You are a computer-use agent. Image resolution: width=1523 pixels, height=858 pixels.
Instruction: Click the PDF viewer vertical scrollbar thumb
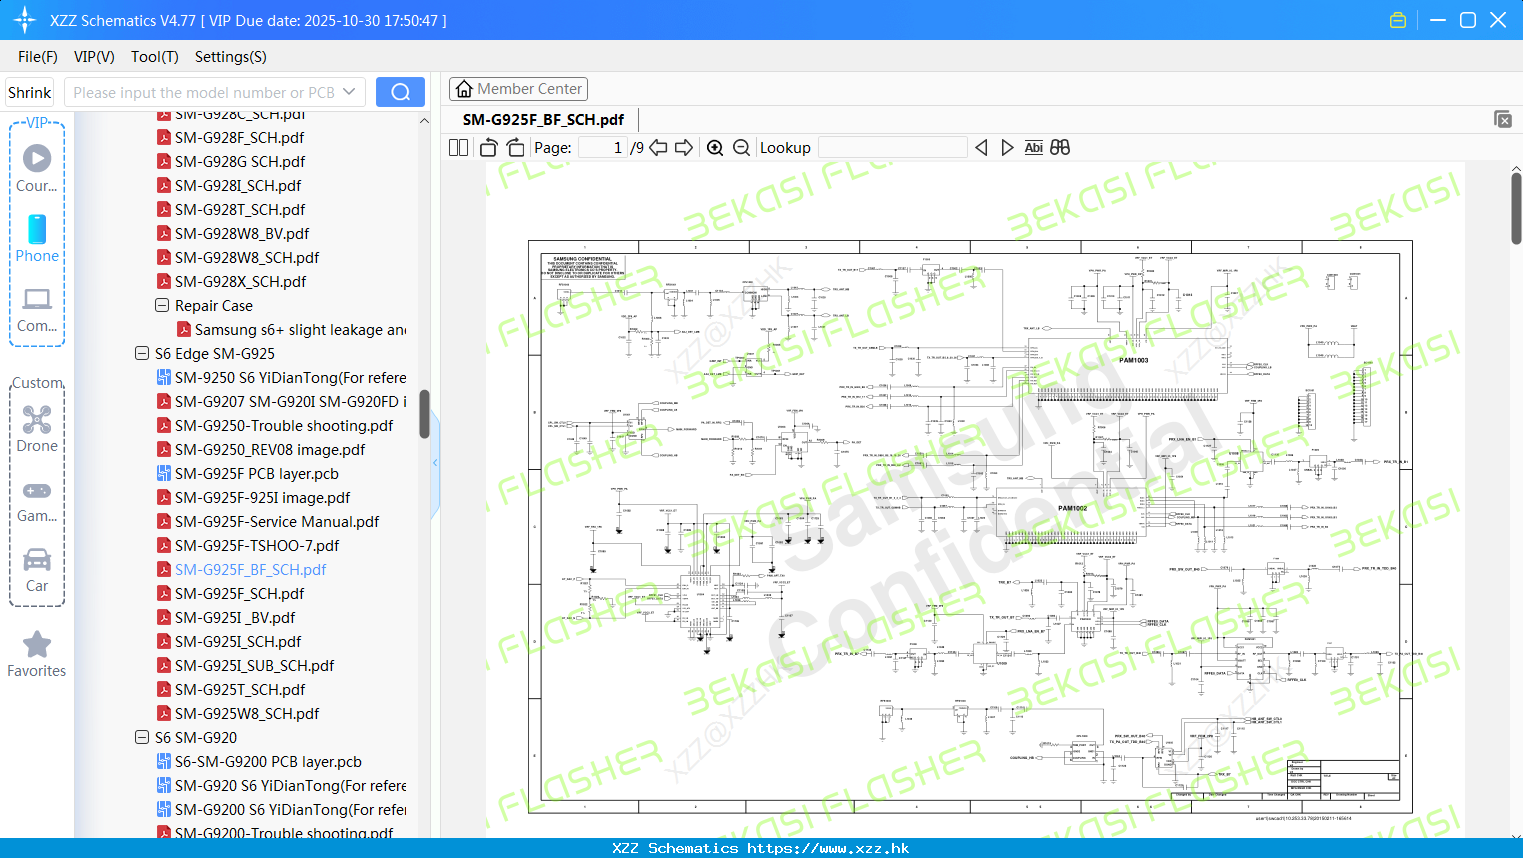[1516, 208]
